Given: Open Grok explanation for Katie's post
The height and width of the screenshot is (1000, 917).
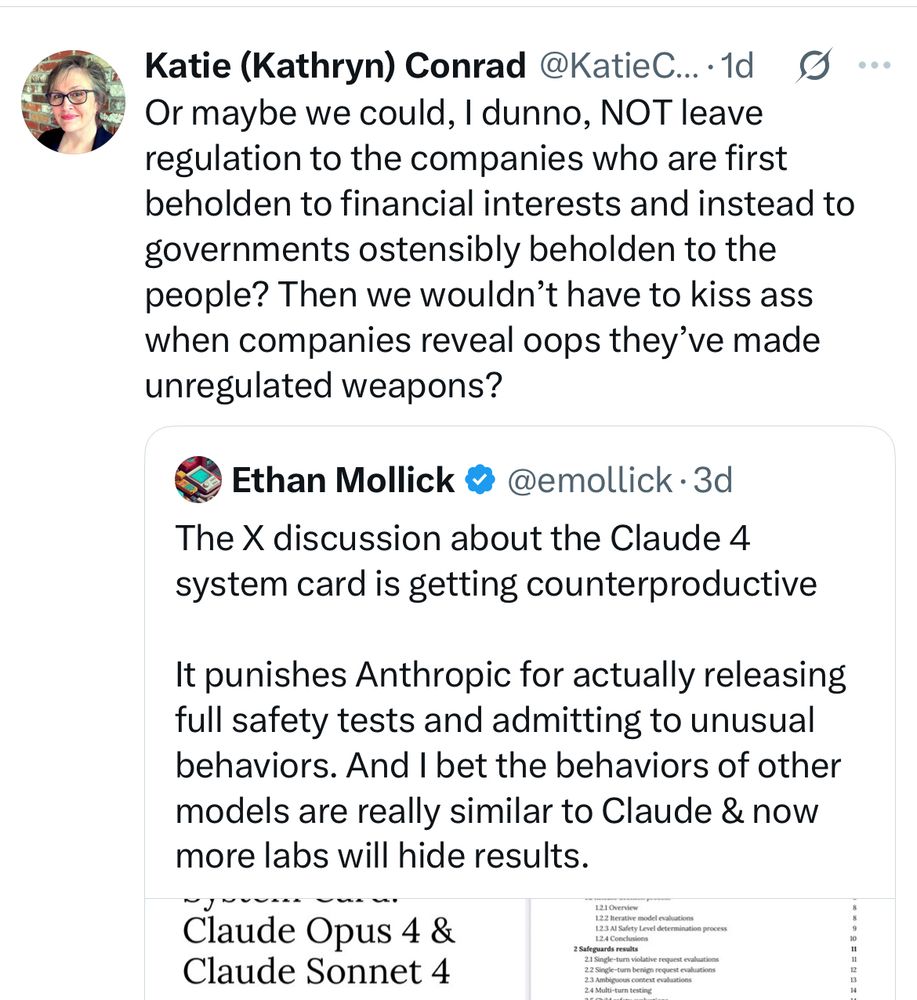Looking at the screenshot, I should [x=815, y=64].
